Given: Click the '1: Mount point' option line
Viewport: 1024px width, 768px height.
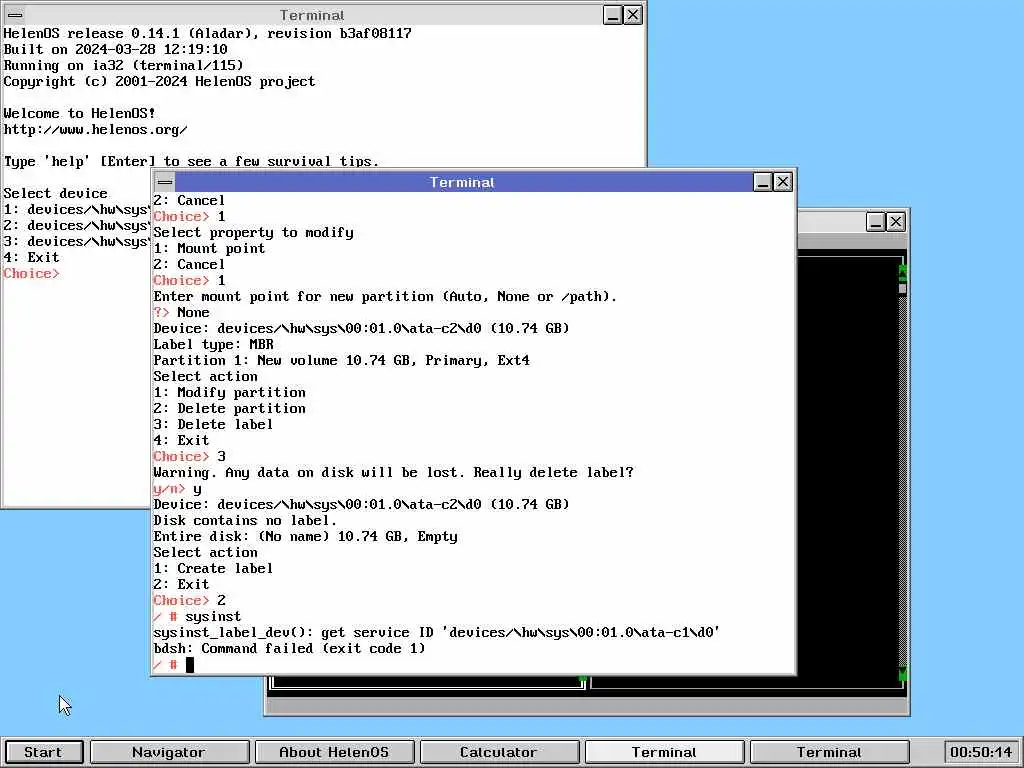Looking at the screenshot, I should pos(209,249).
